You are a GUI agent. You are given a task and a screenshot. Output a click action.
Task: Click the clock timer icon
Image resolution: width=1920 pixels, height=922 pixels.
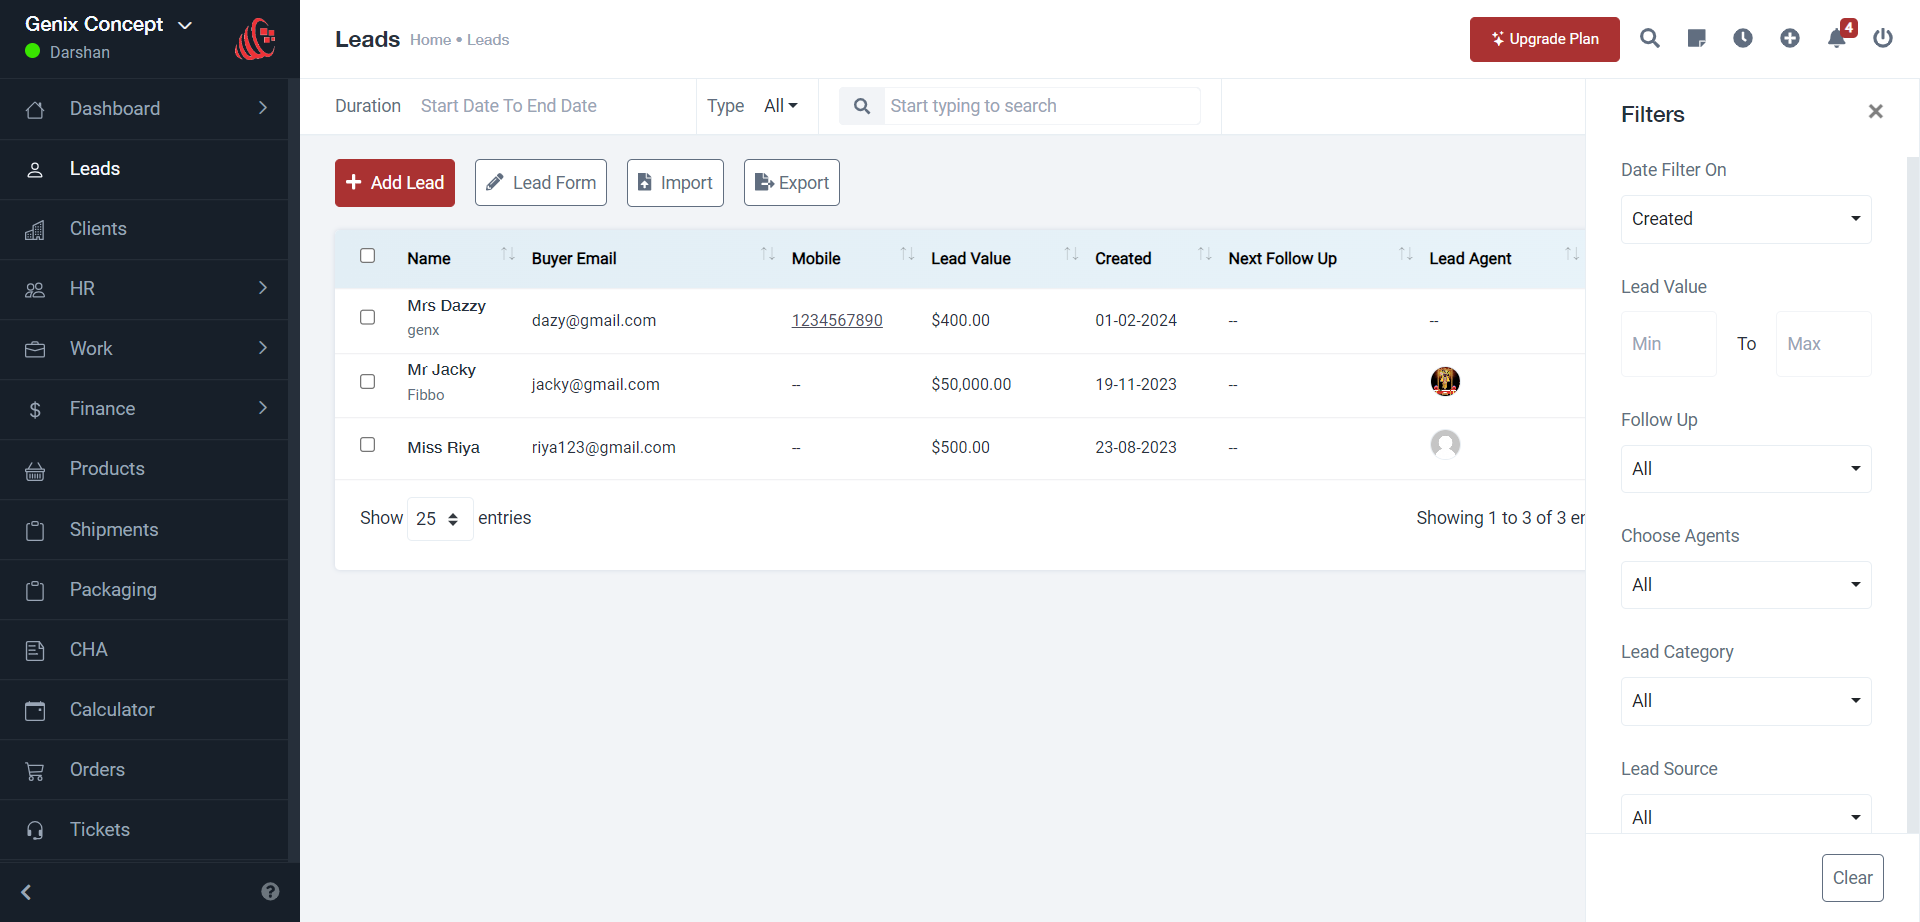point(1743,38)
